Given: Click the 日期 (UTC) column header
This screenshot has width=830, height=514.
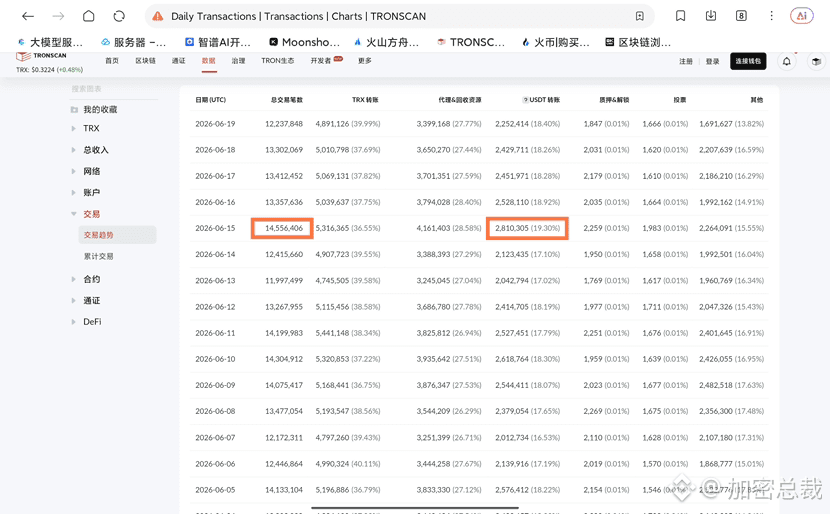Looking at the screenshot, I should pyautogui.click(x=211, y=100).
